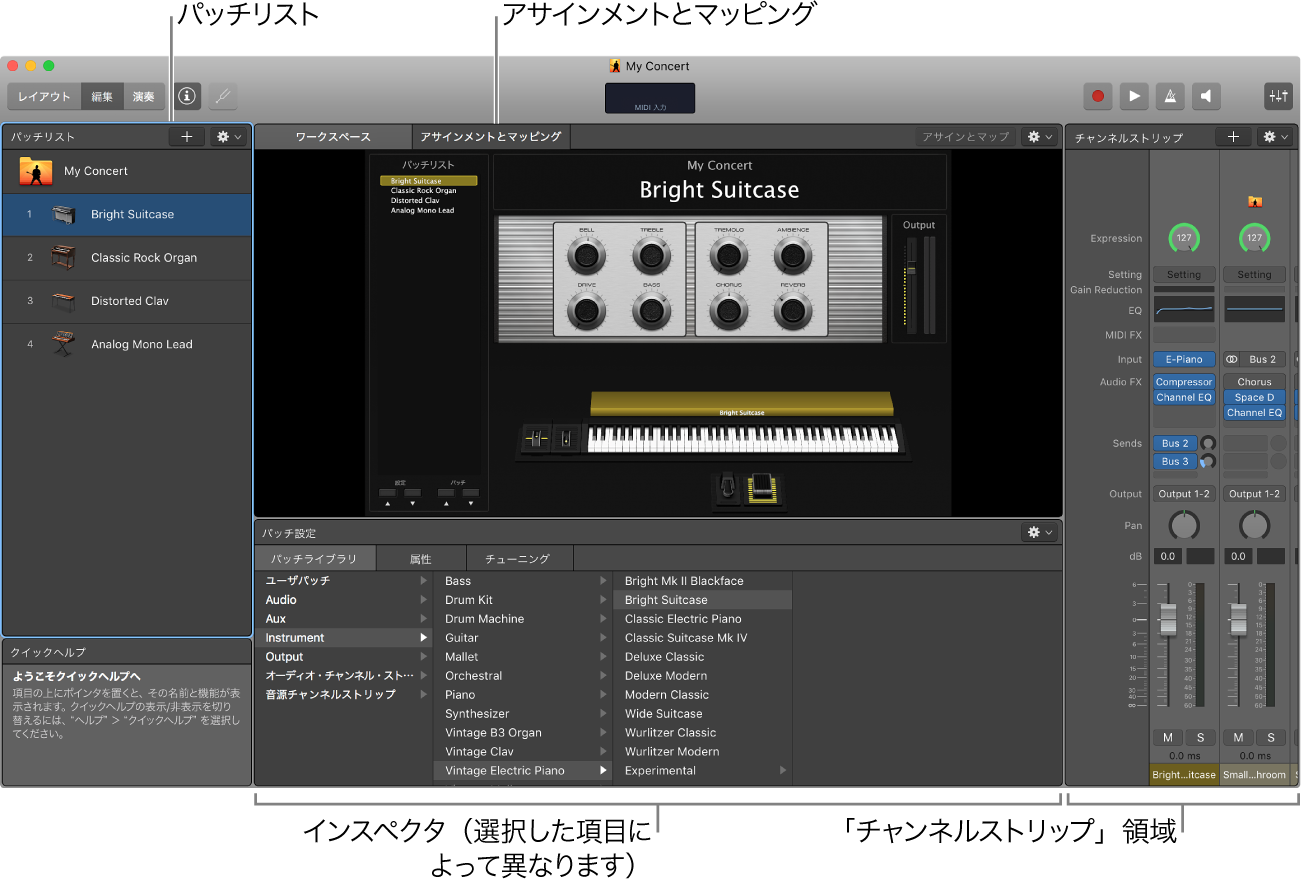Select the My Concert folder icon
Image resolution: width=1303 pixels, height=888 pixels.
(x=36, y=171)
